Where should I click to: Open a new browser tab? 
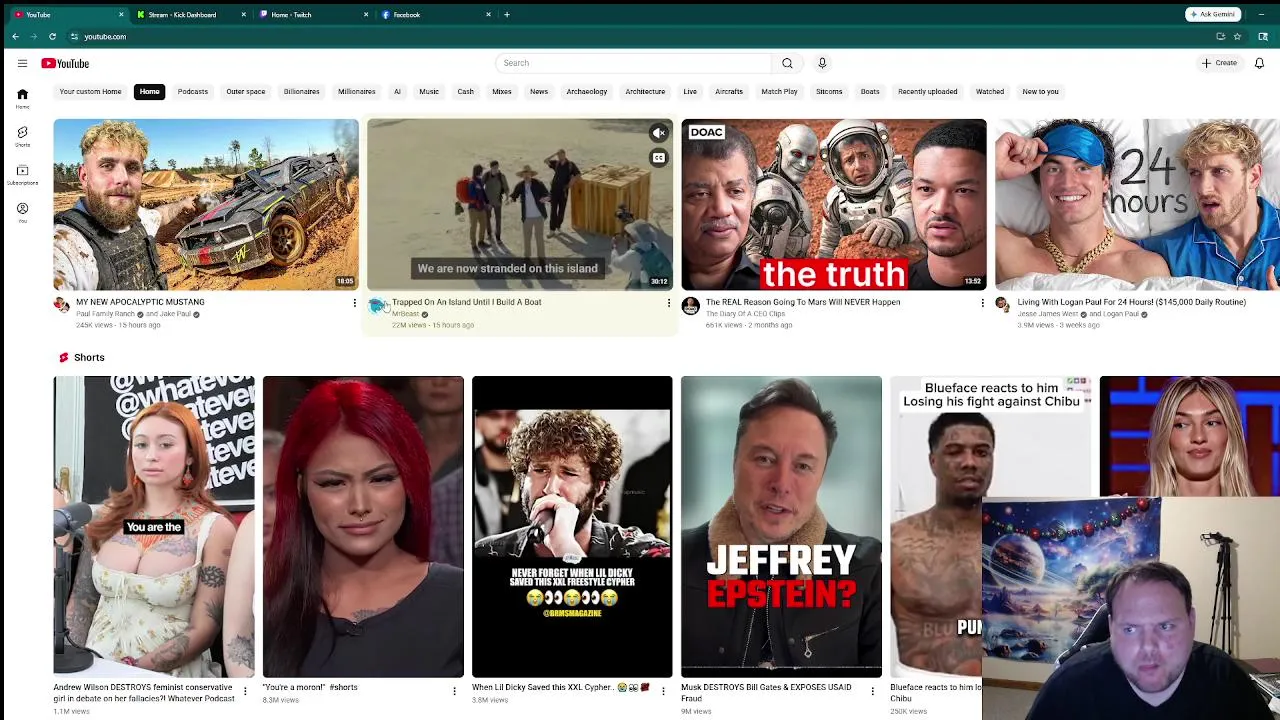[x=507, y=15]
